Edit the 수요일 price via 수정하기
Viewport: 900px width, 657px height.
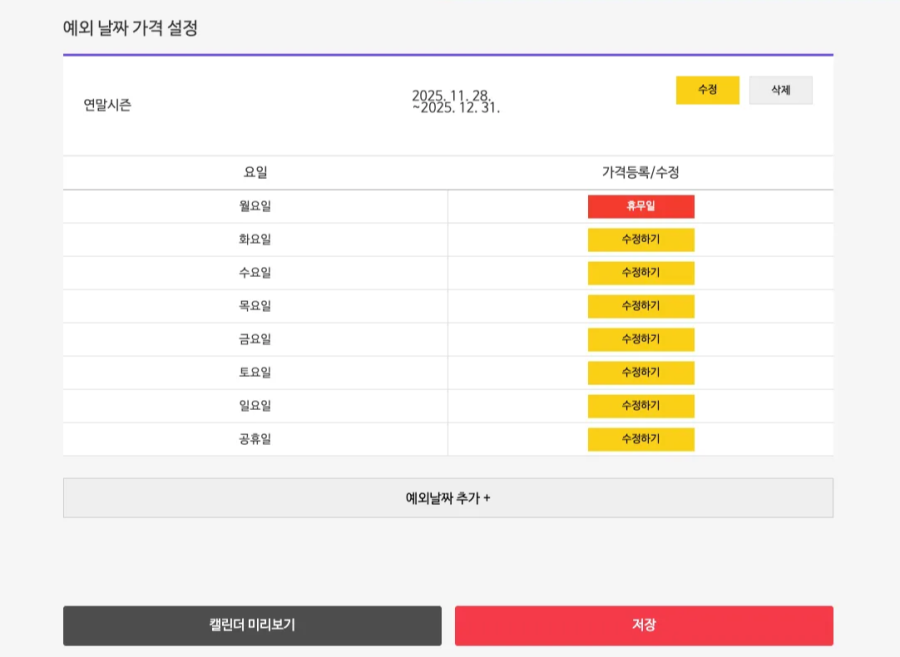click(x=640, y=273)
